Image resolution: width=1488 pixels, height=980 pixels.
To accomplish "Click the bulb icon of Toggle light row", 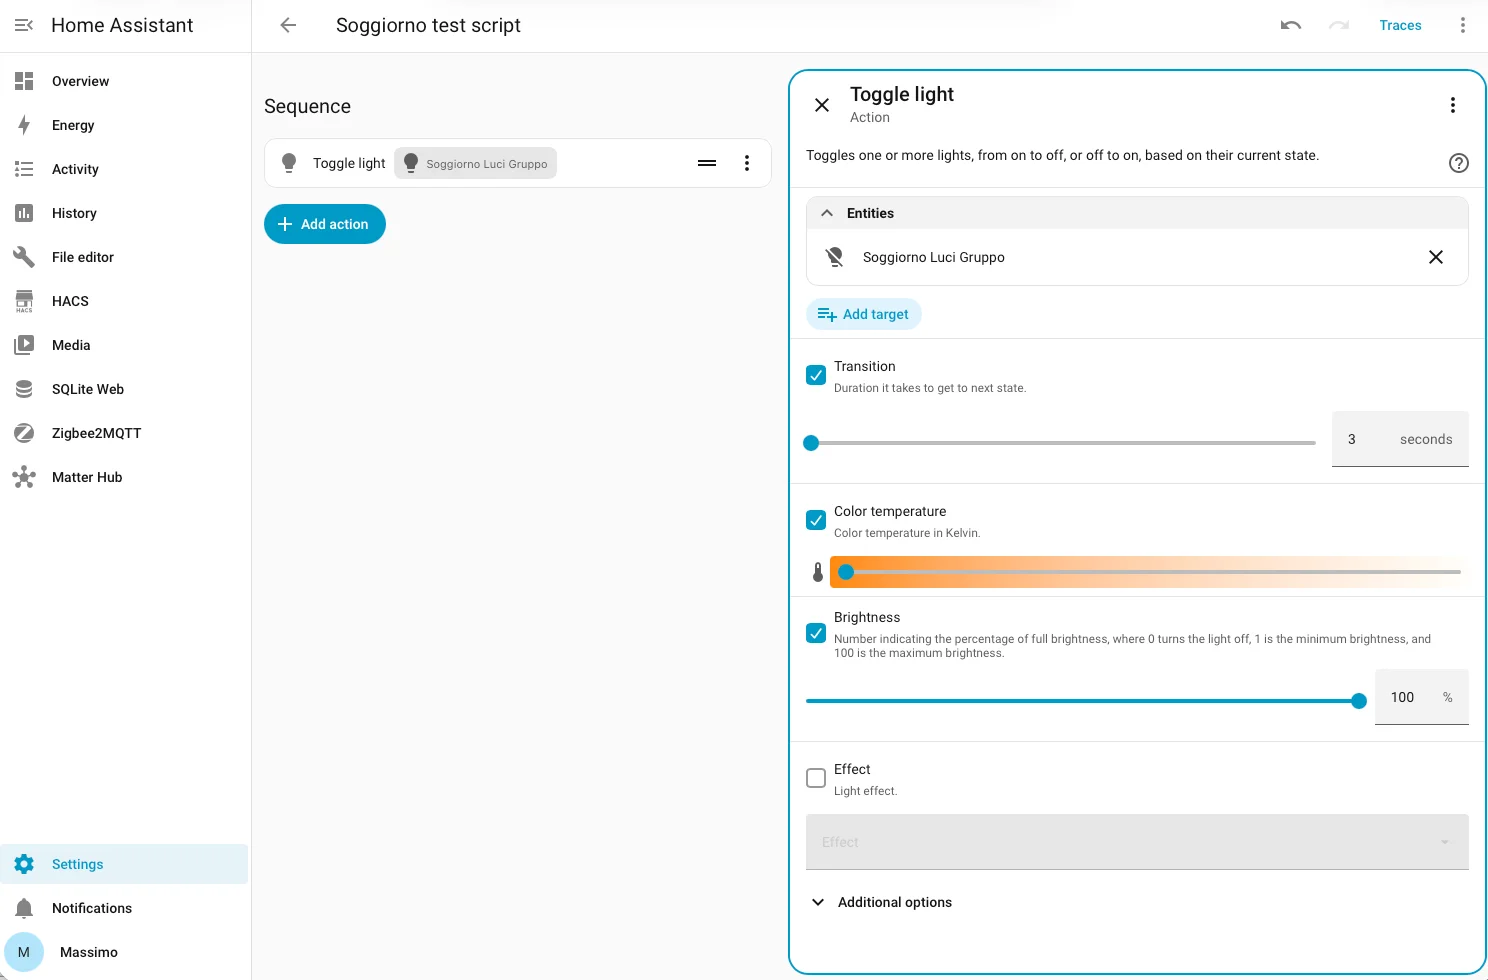I will click(289, 163).
